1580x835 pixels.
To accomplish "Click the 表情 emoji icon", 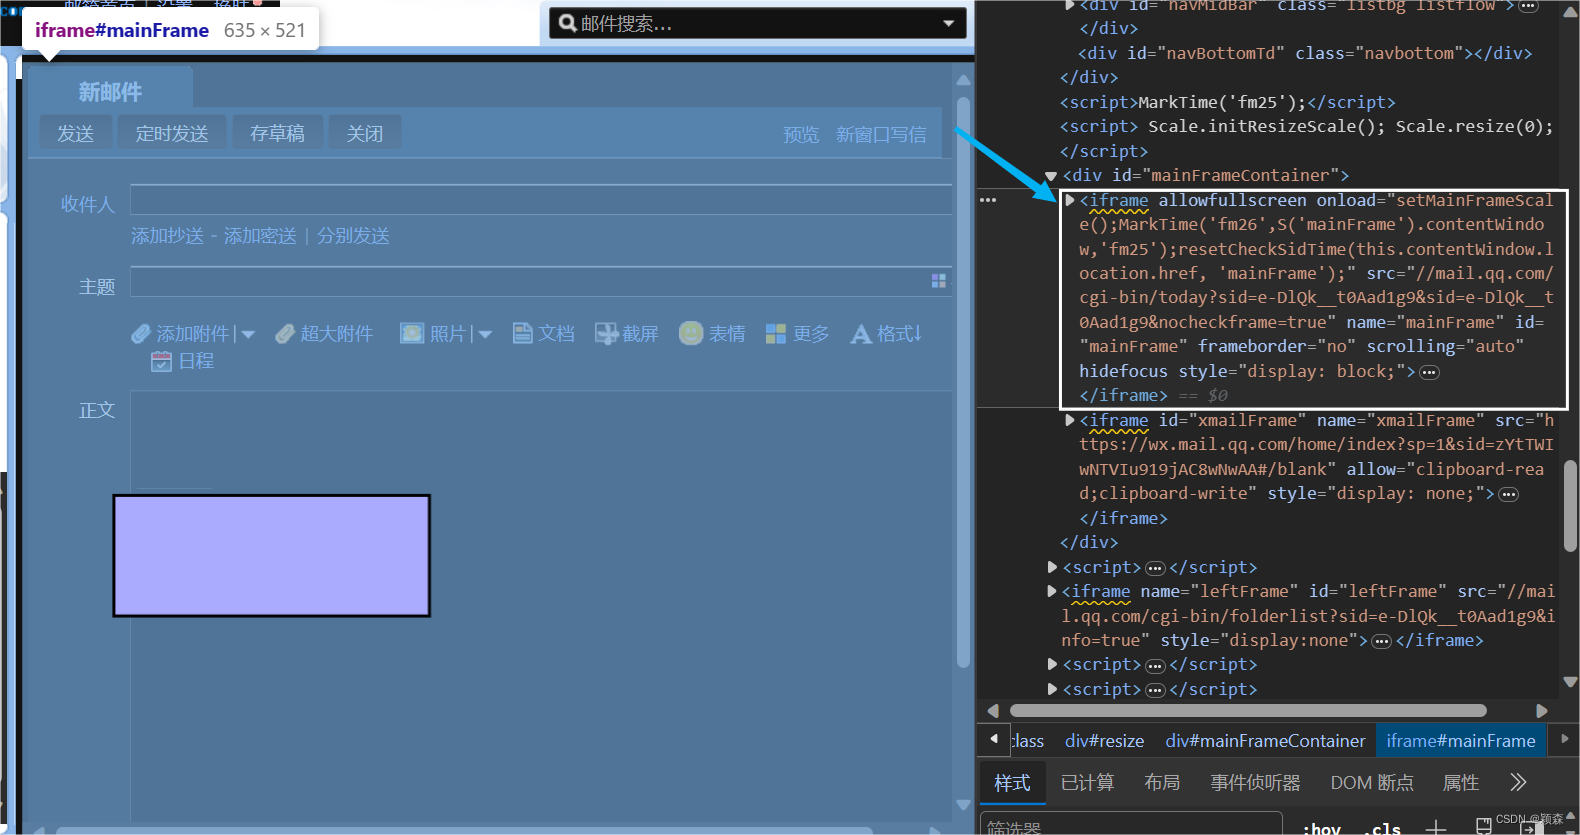I will coord(691,333).
